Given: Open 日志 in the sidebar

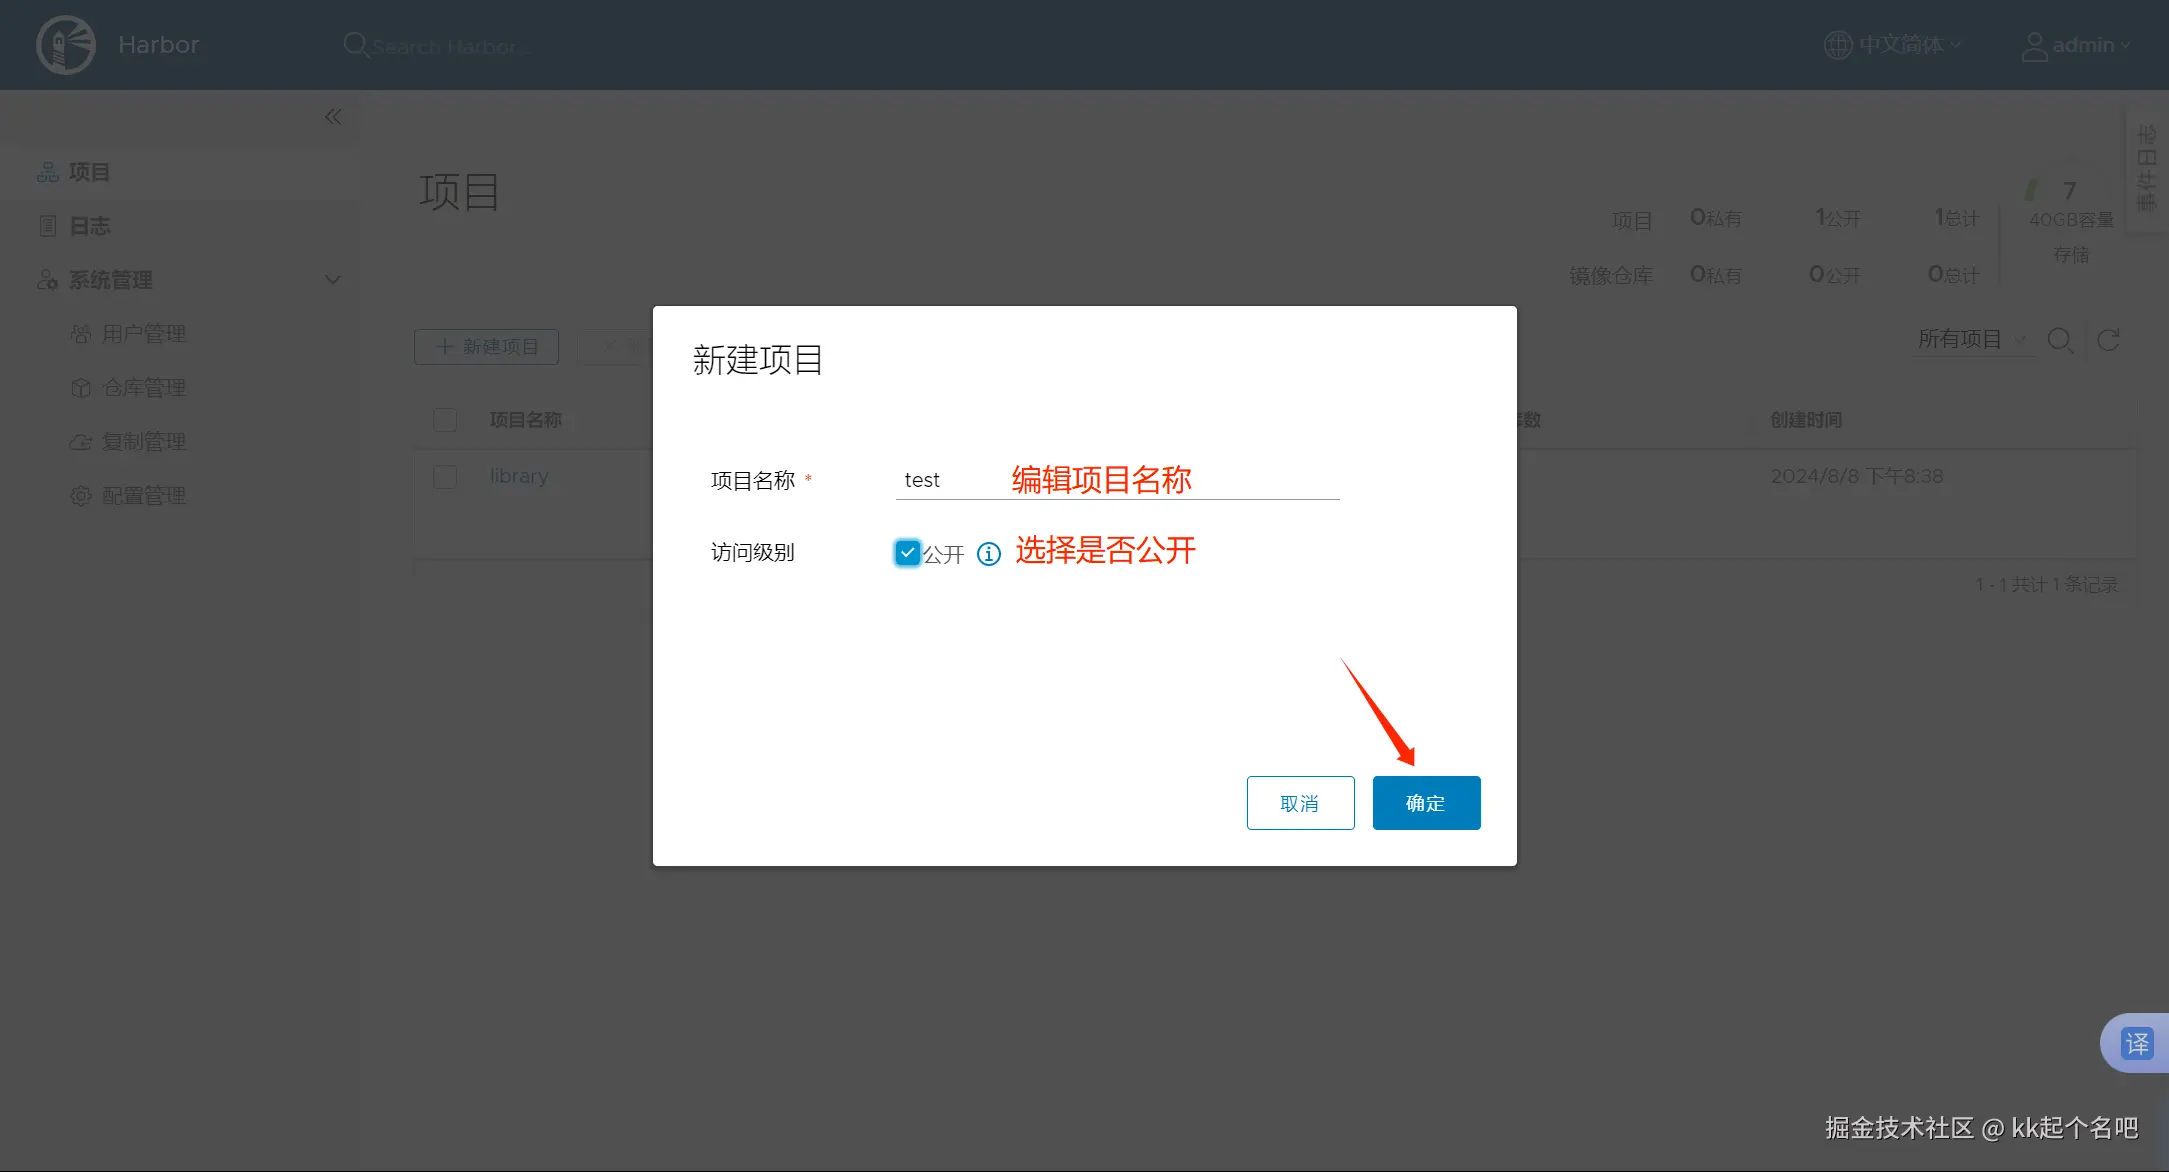Looking at the screenshot, I should (89, 226).
